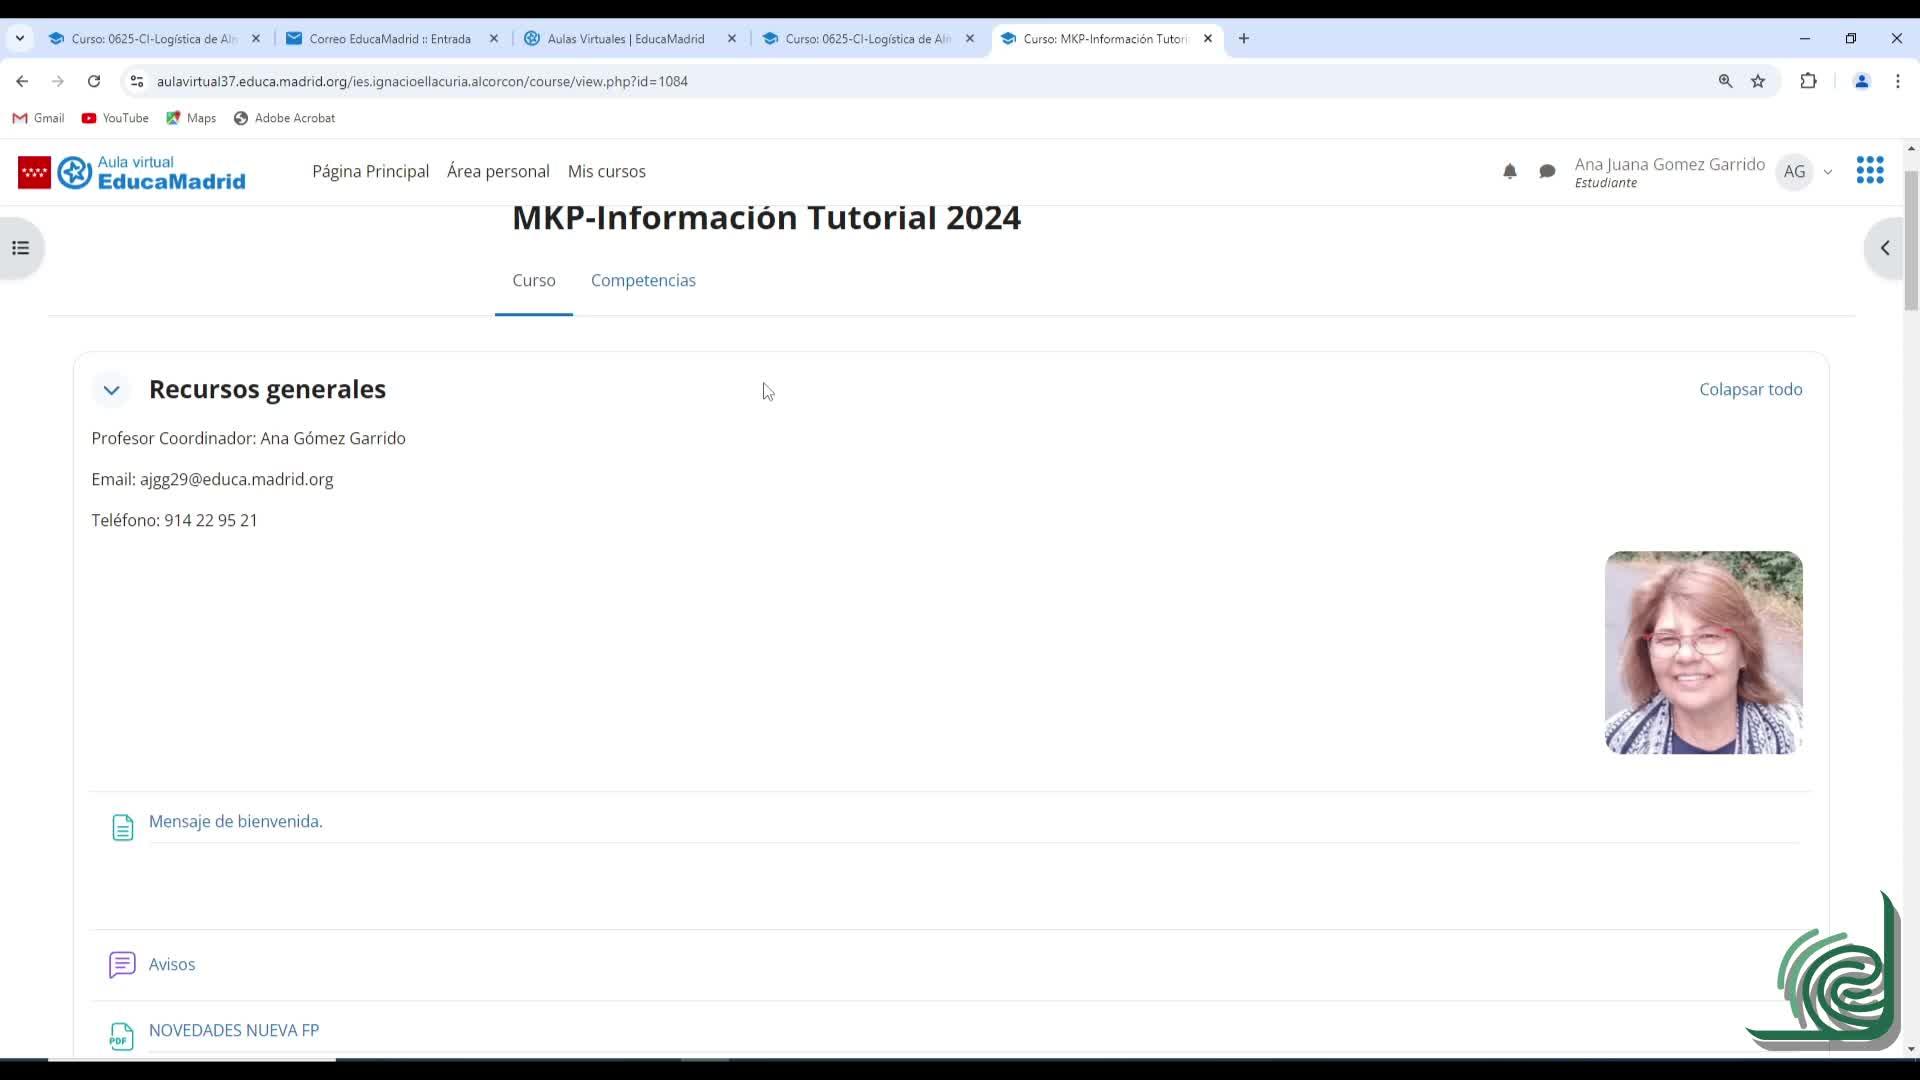
Task: Bookmark this page with star icon
Action: [x=1758, y=81]
